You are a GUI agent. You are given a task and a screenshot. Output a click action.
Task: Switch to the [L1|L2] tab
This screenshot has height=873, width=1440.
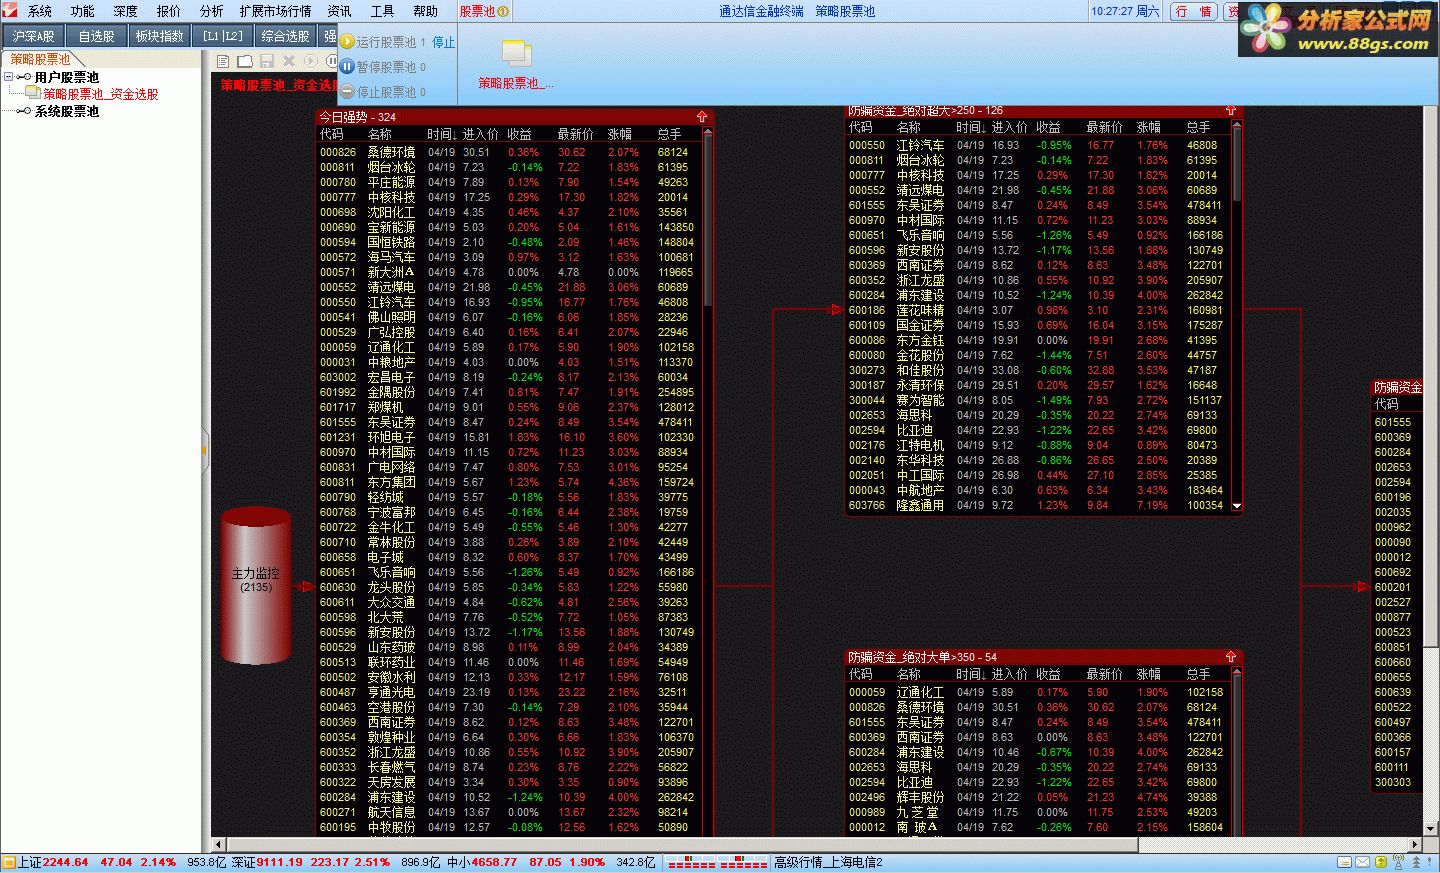coord(222,36)
